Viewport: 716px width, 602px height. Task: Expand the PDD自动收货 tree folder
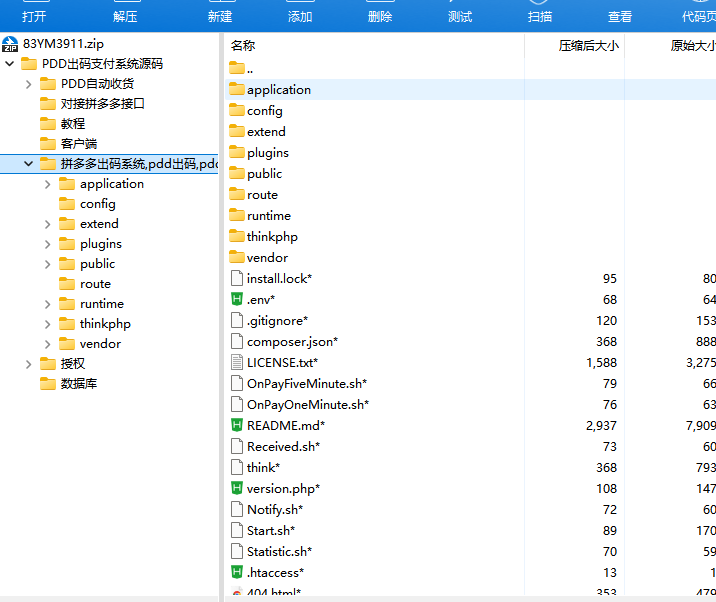click(x=28, y=84)
